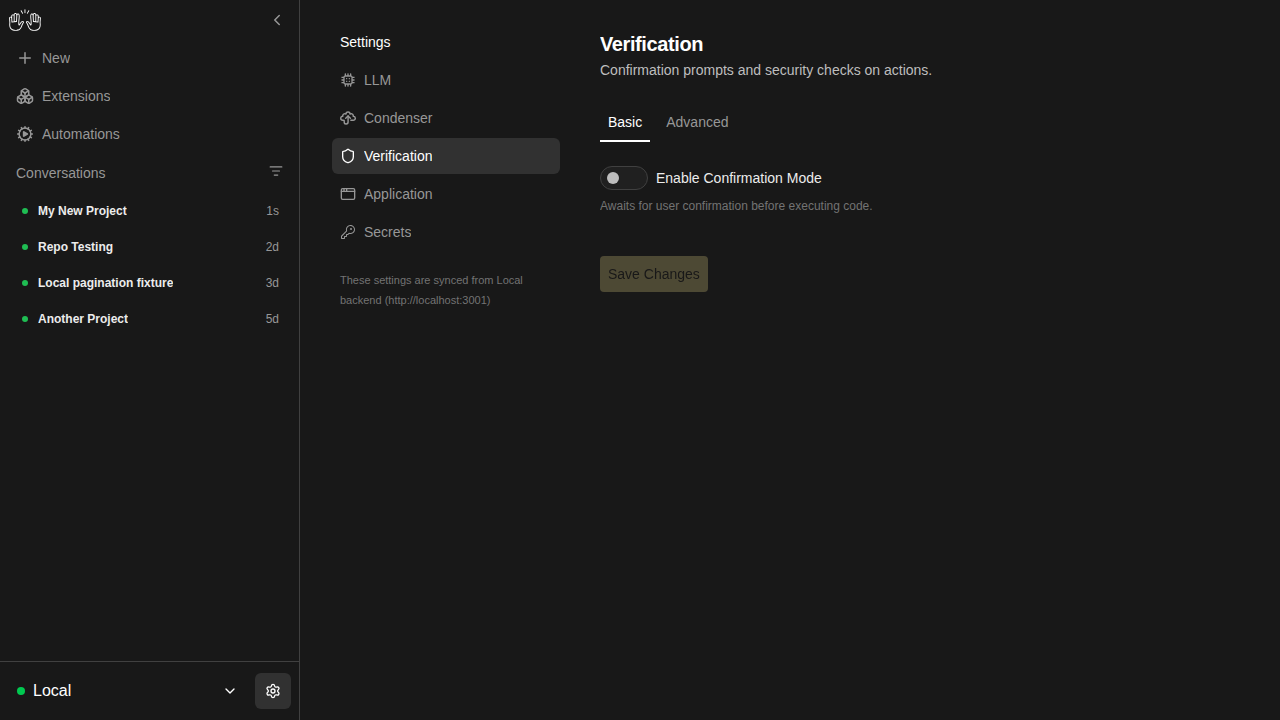Screen dimensions: 1280x720
Task: Open the Repo Testing conversation
Action: click(x=149, y=247)
